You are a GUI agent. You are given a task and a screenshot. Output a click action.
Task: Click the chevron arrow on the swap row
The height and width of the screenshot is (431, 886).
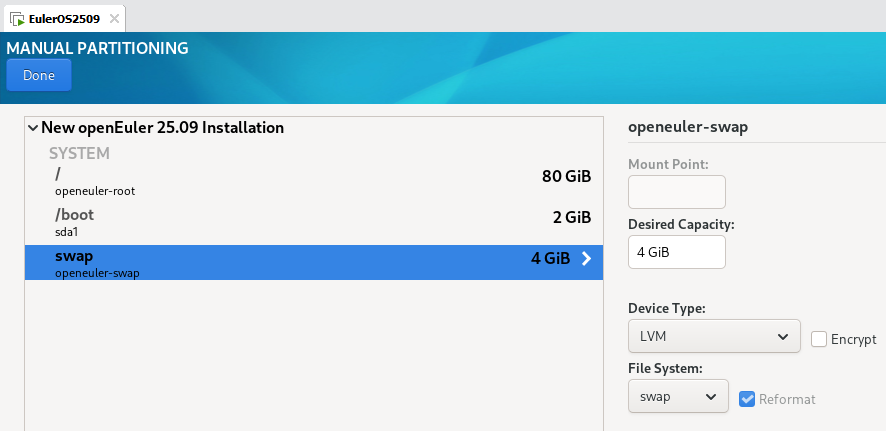click(587, 259)
